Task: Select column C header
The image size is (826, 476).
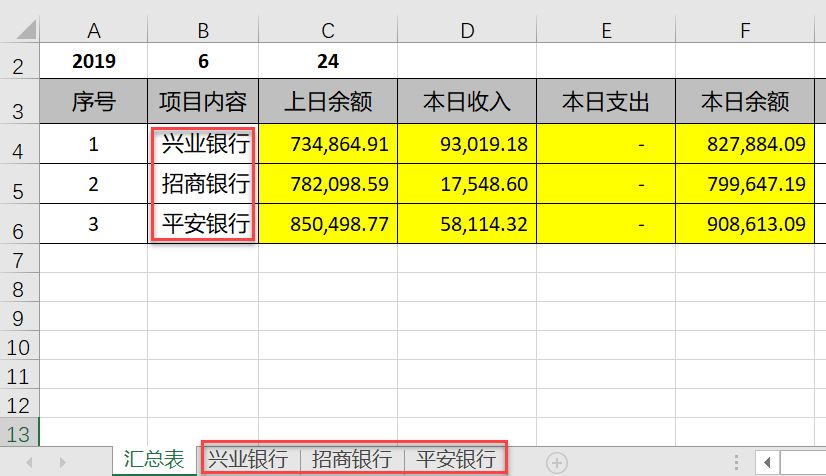Action: [328, 31]
